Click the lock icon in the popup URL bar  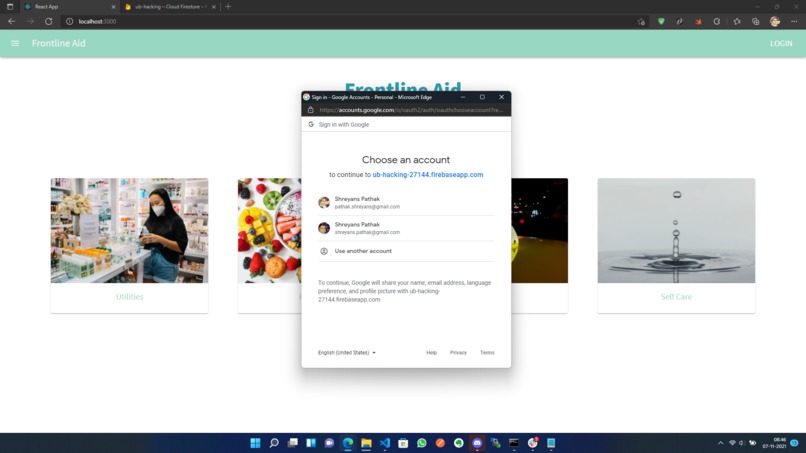310,110
